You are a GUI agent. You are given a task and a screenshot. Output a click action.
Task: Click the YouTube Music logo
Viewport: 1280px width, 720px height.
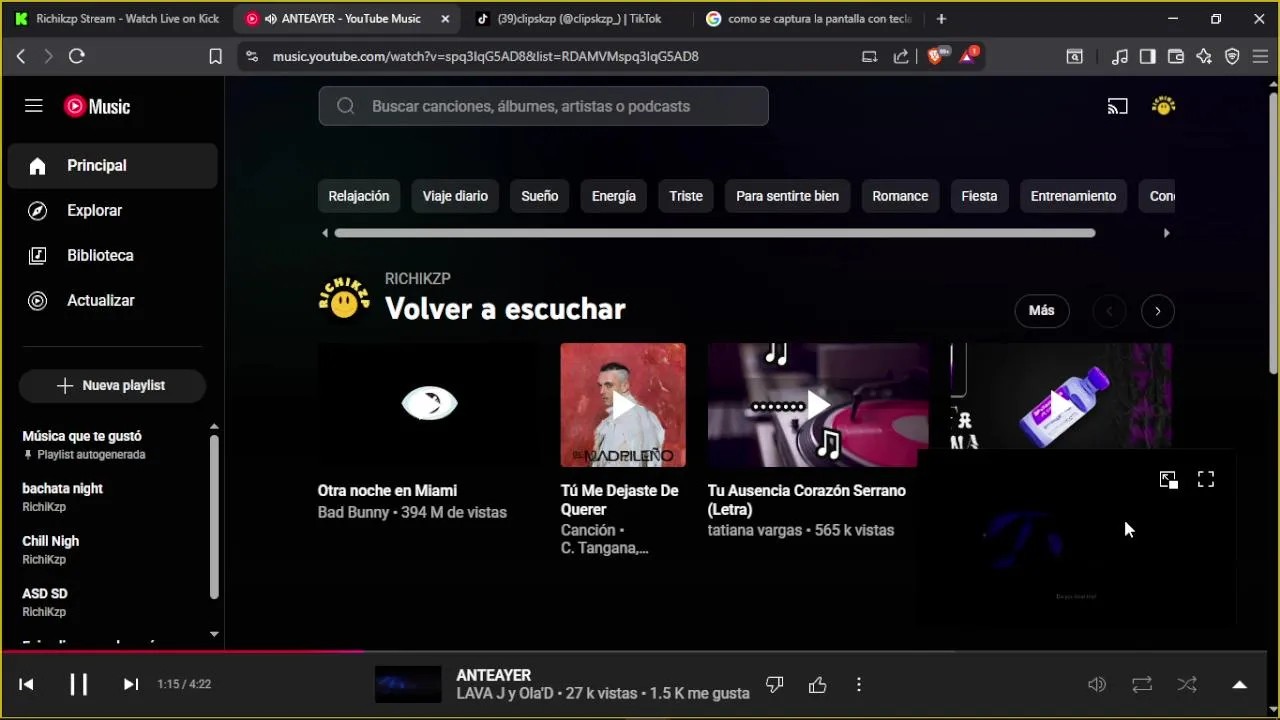(97, 106)
